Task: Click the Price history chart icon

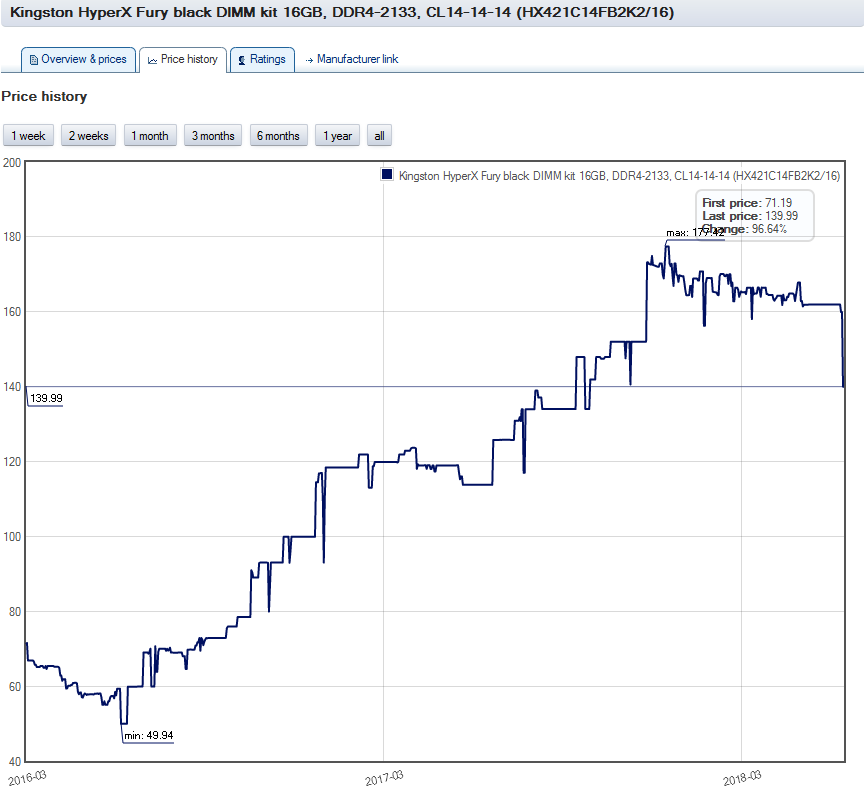Action: (x=153, y=60)
